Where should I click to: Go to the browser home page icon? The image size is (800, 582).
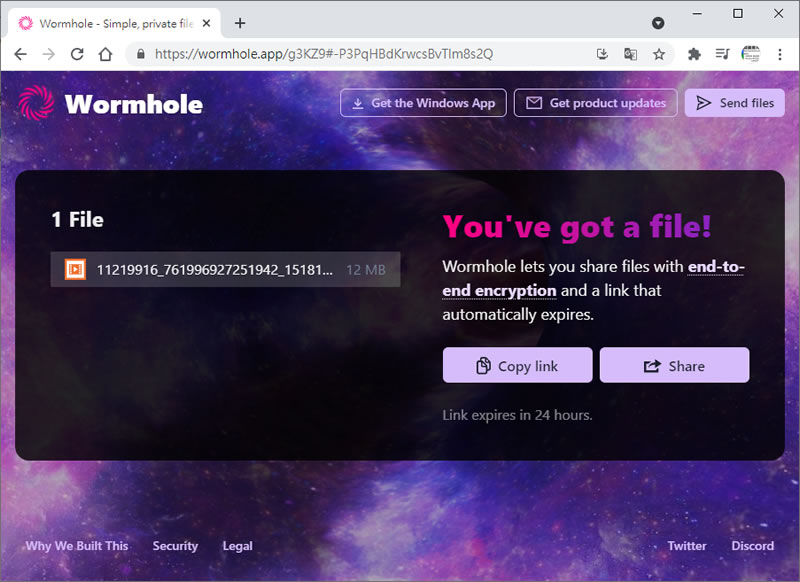(106, 54)
